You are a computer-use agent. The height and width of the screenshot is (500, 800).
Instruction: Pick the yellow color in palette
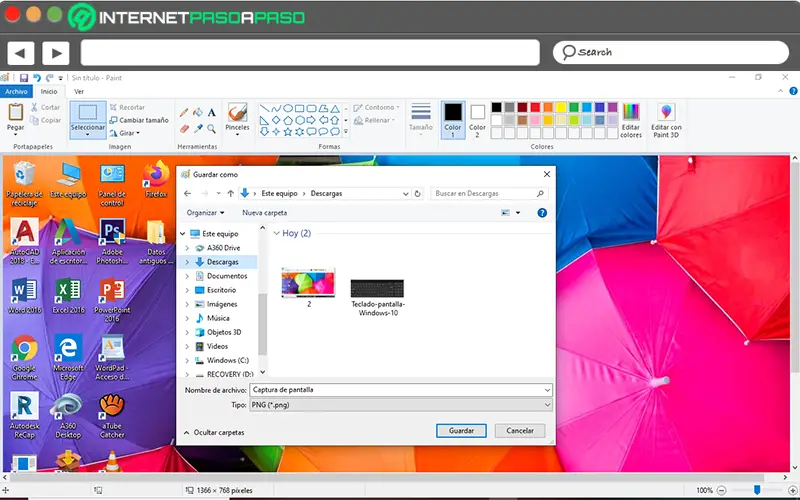[x=561, y=107]
